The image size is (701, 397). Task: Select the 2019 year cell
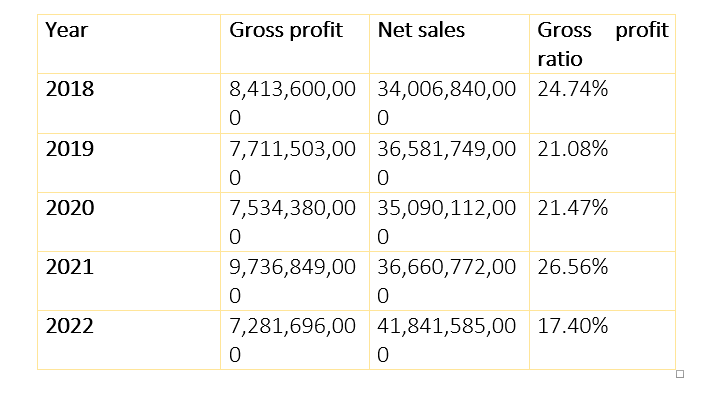click(x=129, y=163)
